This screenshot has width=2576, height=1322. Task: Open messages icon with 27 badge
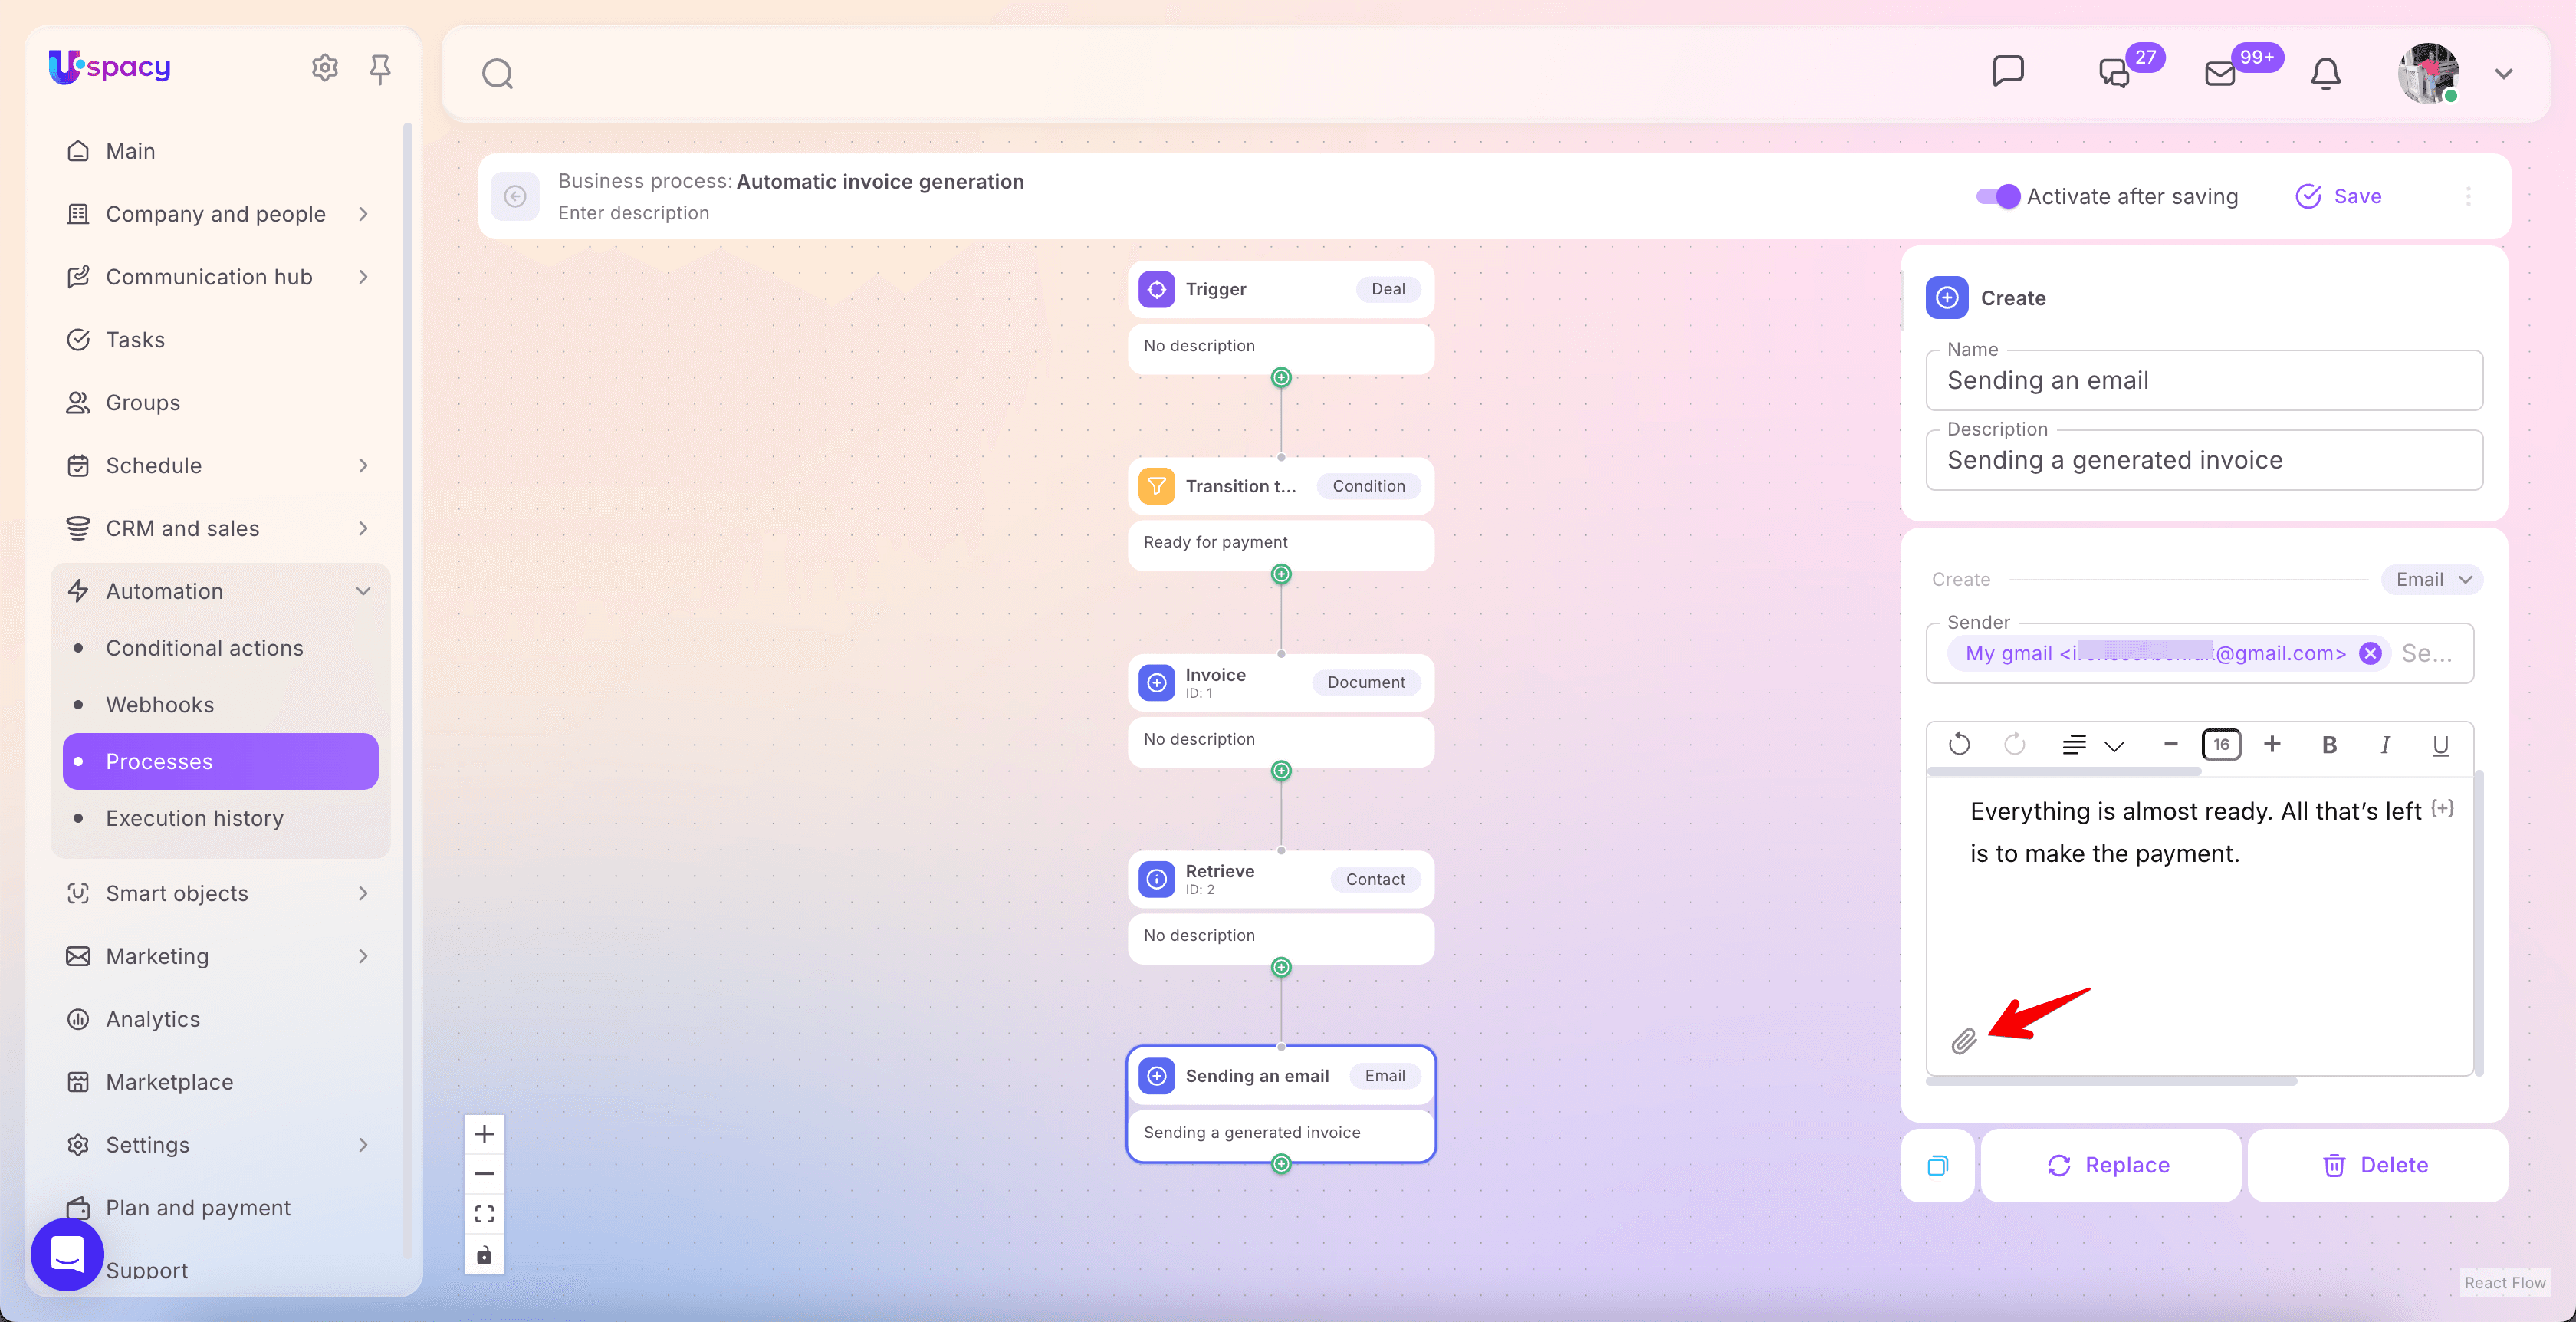tap(2114, 74)
